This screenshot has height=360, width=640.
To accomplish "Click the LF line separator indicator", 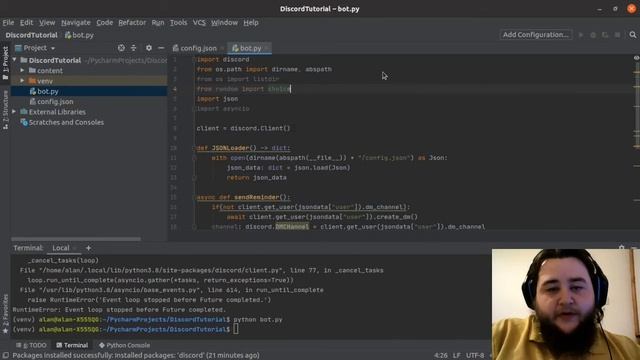I will (456, 356).
